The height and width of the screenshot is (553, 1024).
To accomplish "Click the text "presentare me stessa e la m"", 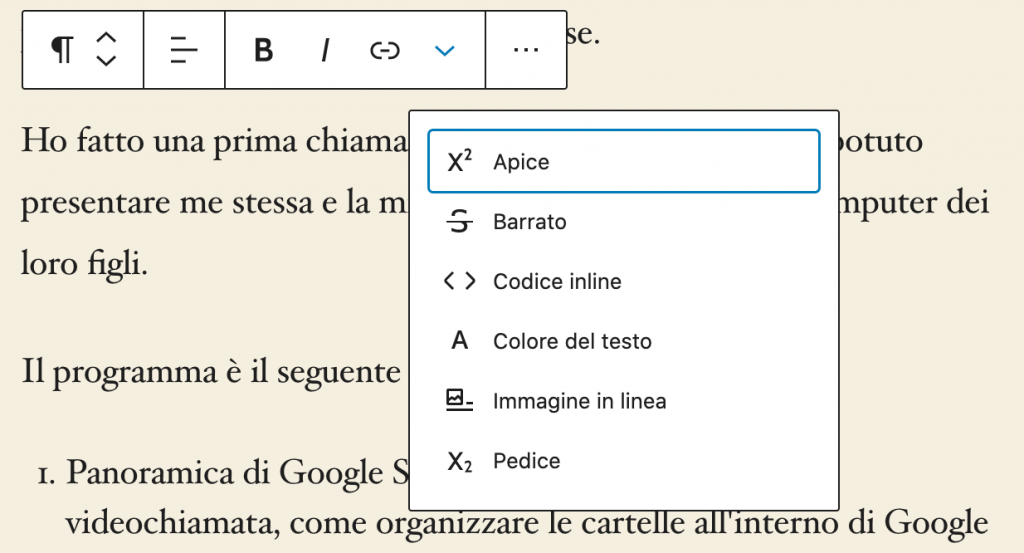I will click(x=214, y=203).
